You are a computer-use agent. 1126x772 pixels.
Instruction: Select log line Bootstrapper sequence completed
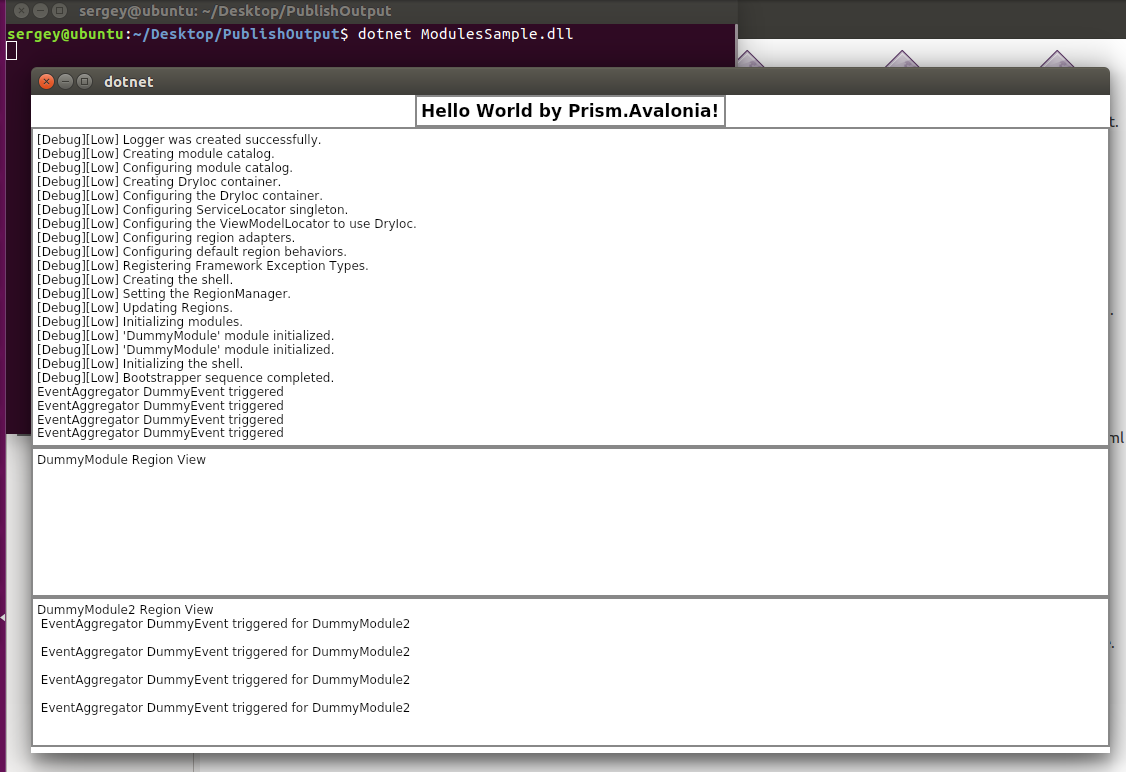click(x=185, y=378)
